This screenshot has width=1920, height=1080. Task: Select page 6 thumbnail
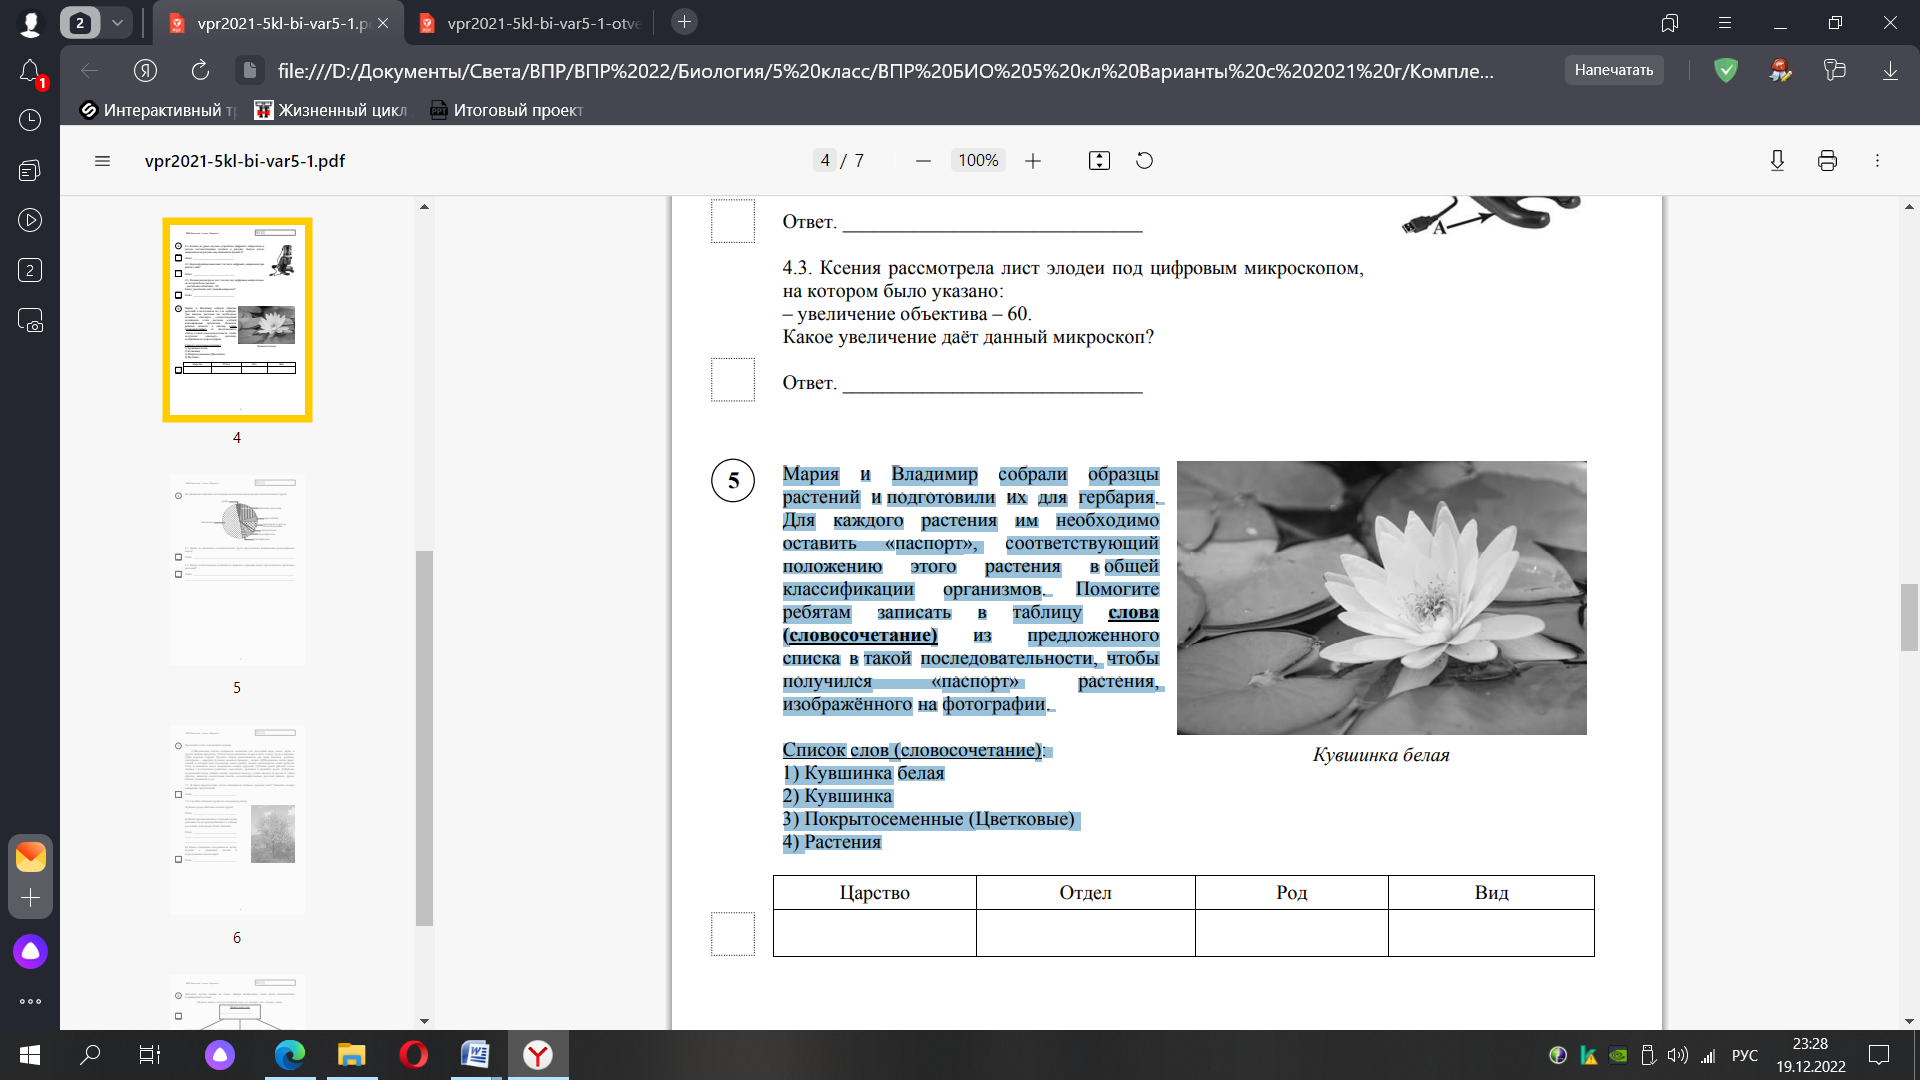tap(237, 820)
